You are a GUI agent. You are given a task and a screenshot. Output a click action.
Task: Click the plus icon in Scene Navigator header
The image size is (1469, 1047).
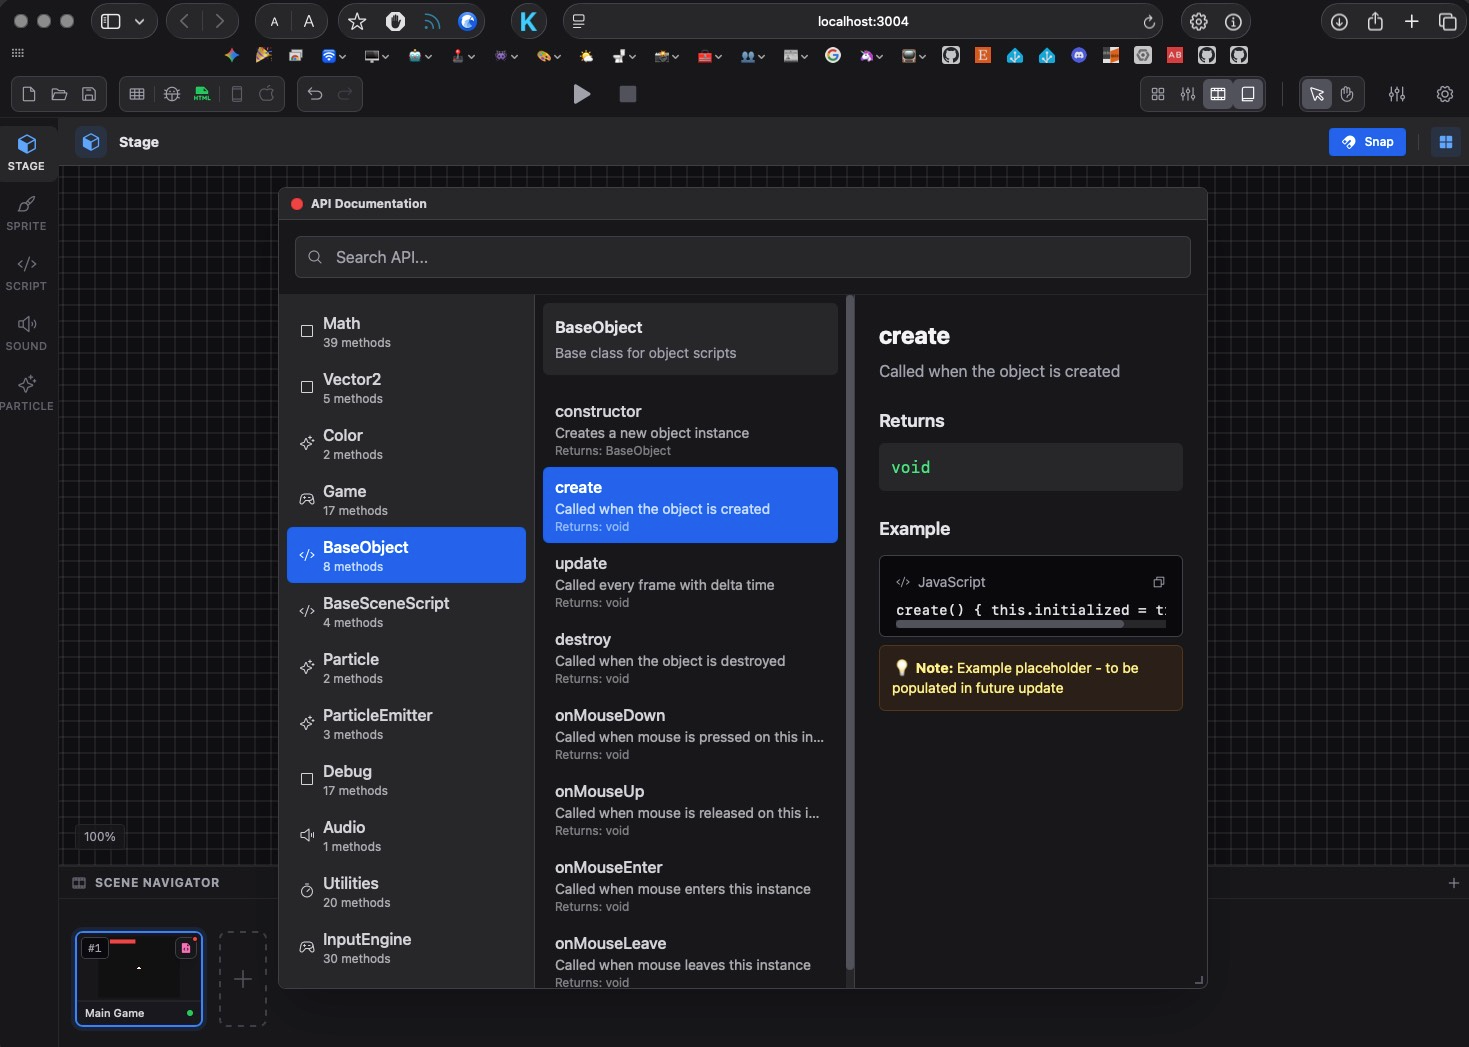(x=1453, y=883)
